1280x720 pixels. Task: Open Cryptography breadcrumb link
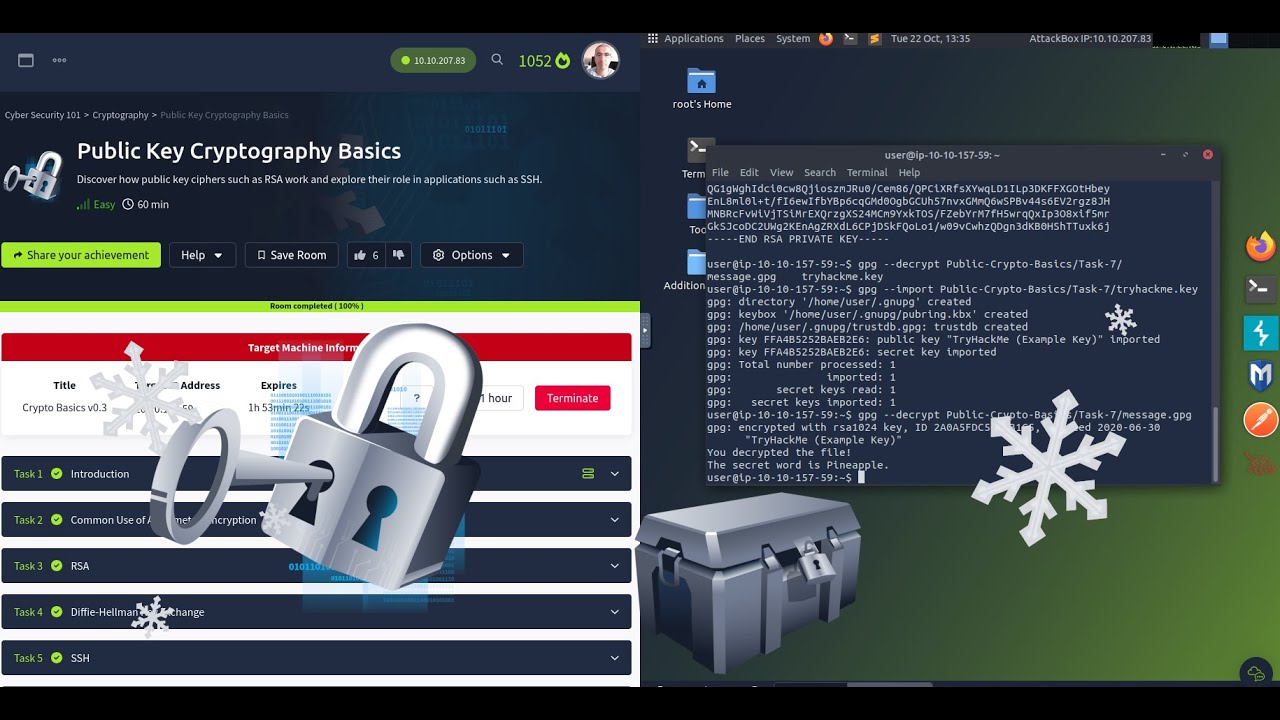click(x=120, y=115)
